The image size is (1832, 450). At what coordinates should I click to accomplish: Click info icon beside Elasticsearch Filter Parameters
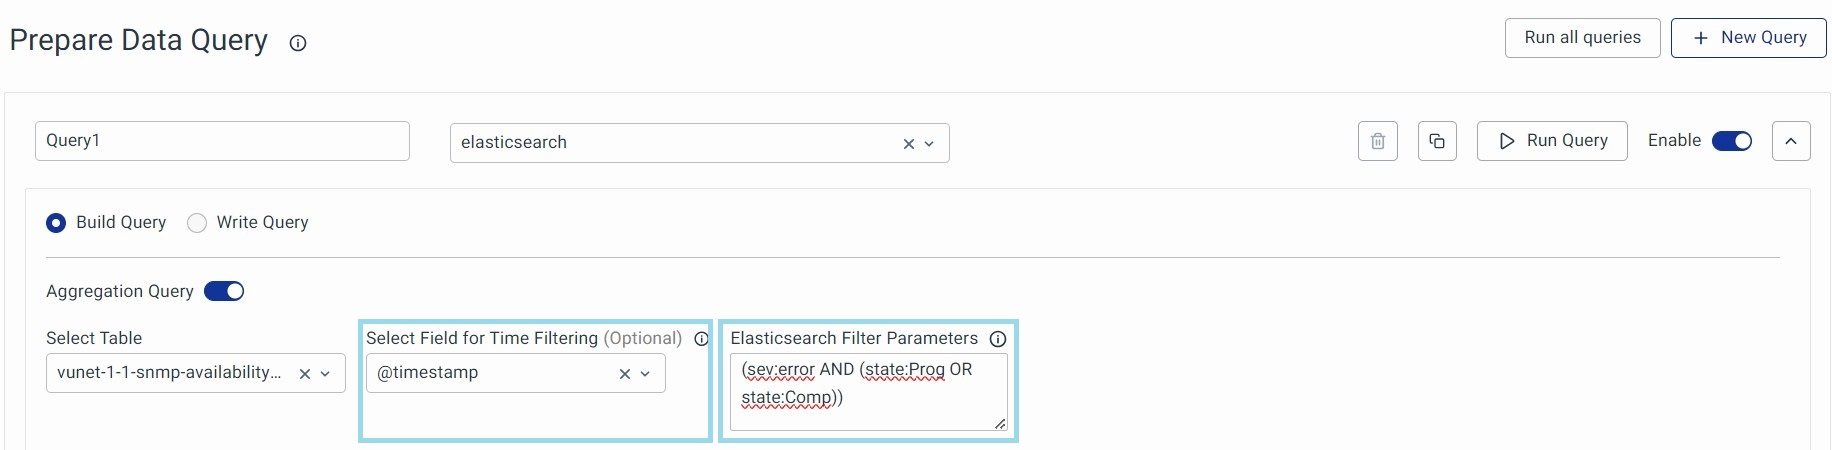(x=997, y=339)
